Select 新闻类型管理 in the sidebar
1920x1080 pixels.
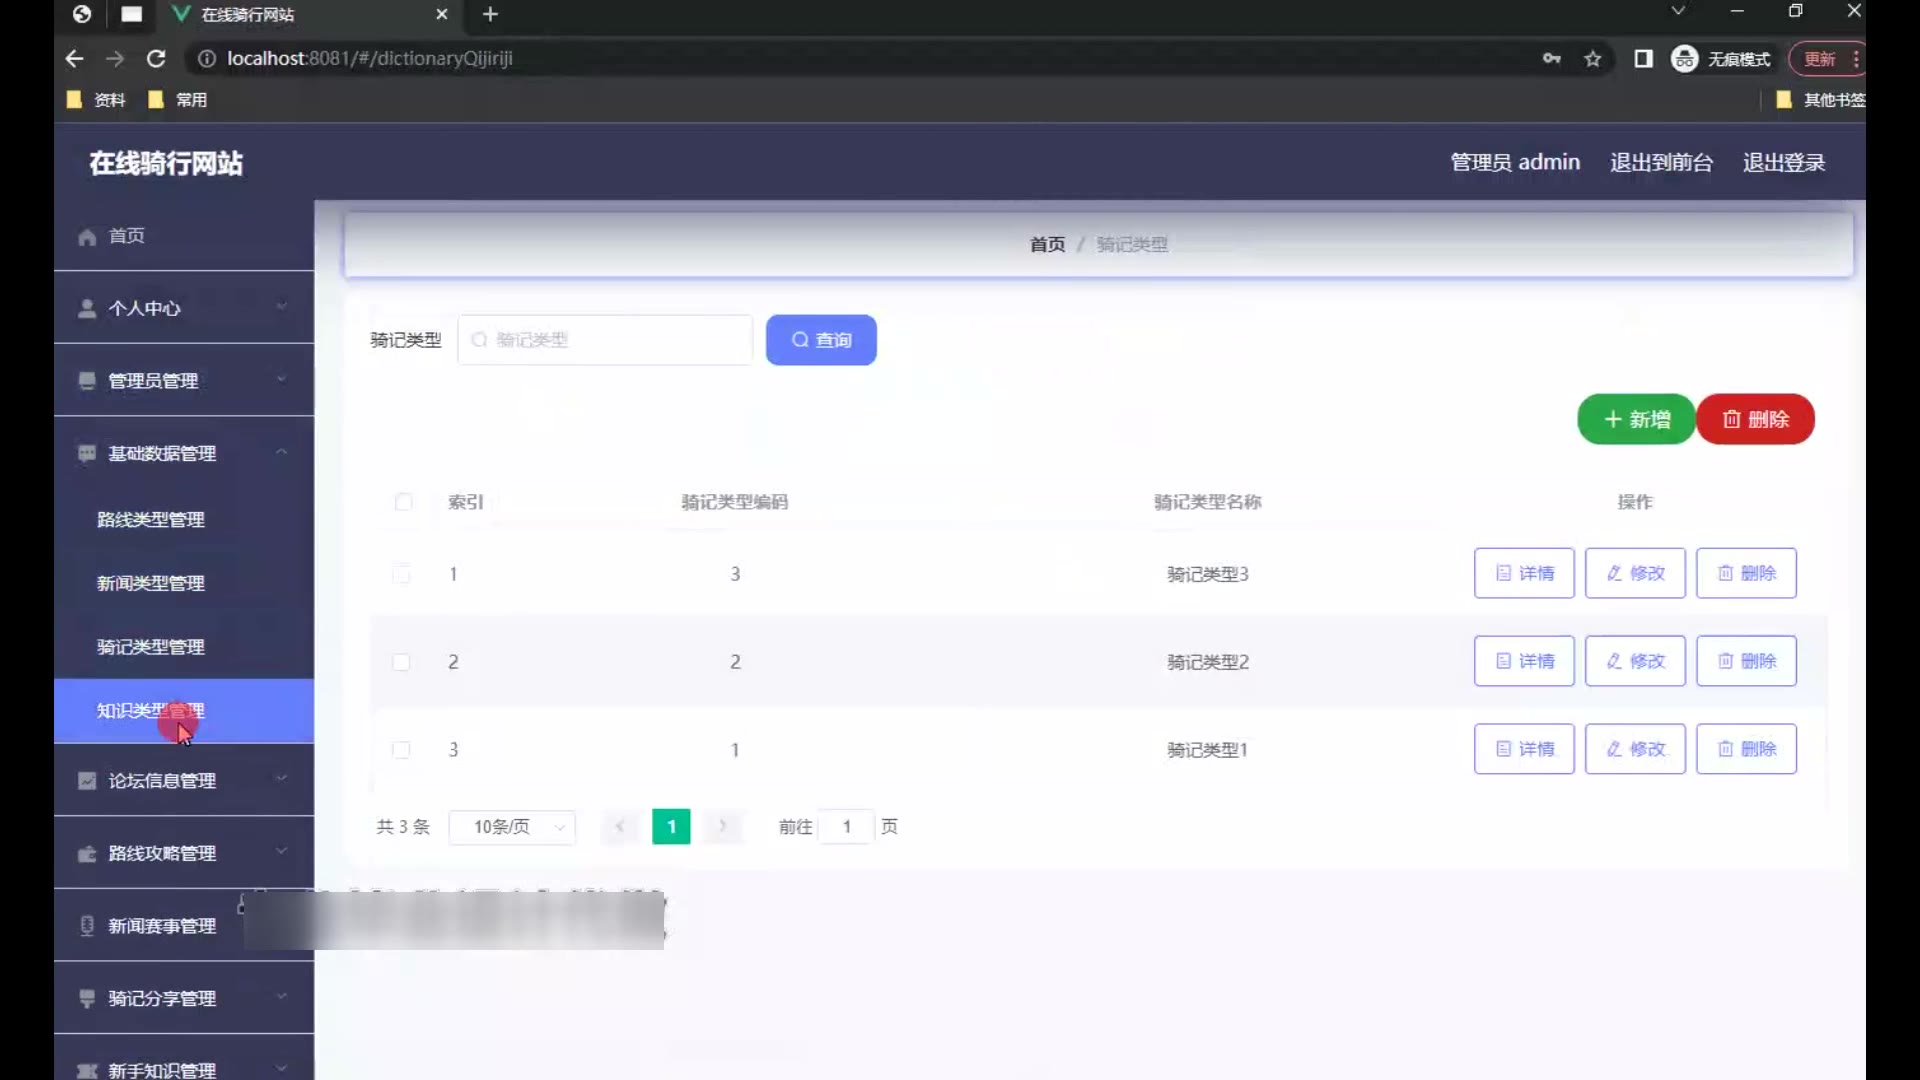coord(151,583)
